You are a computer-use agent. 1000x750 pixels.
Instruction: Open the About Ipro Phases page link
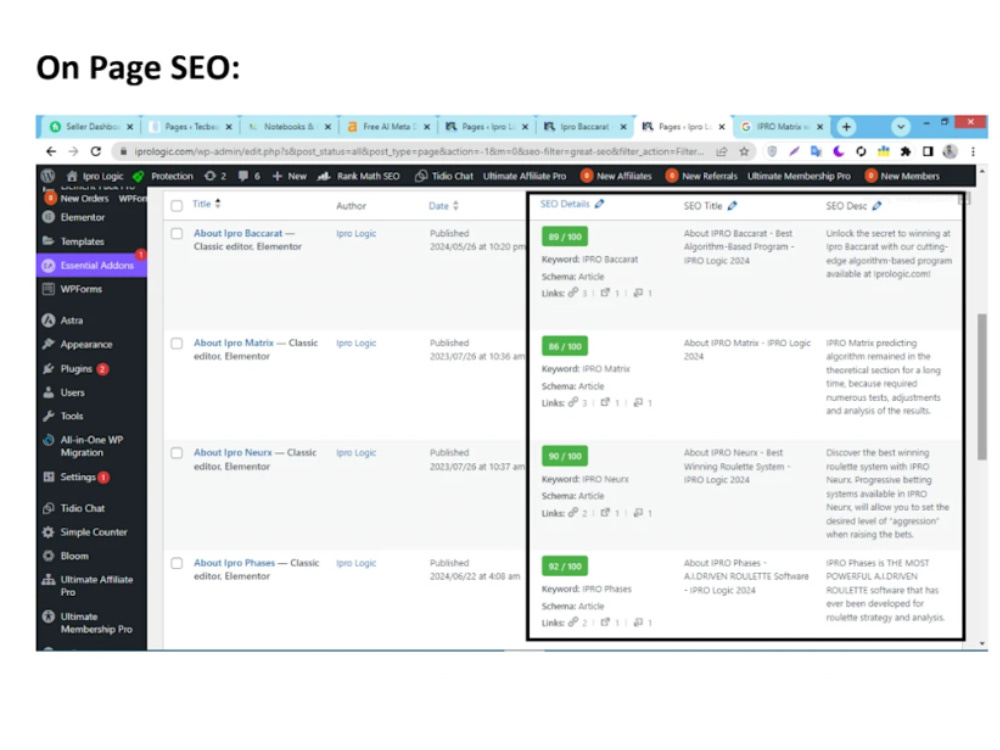[x=234, y=563]
